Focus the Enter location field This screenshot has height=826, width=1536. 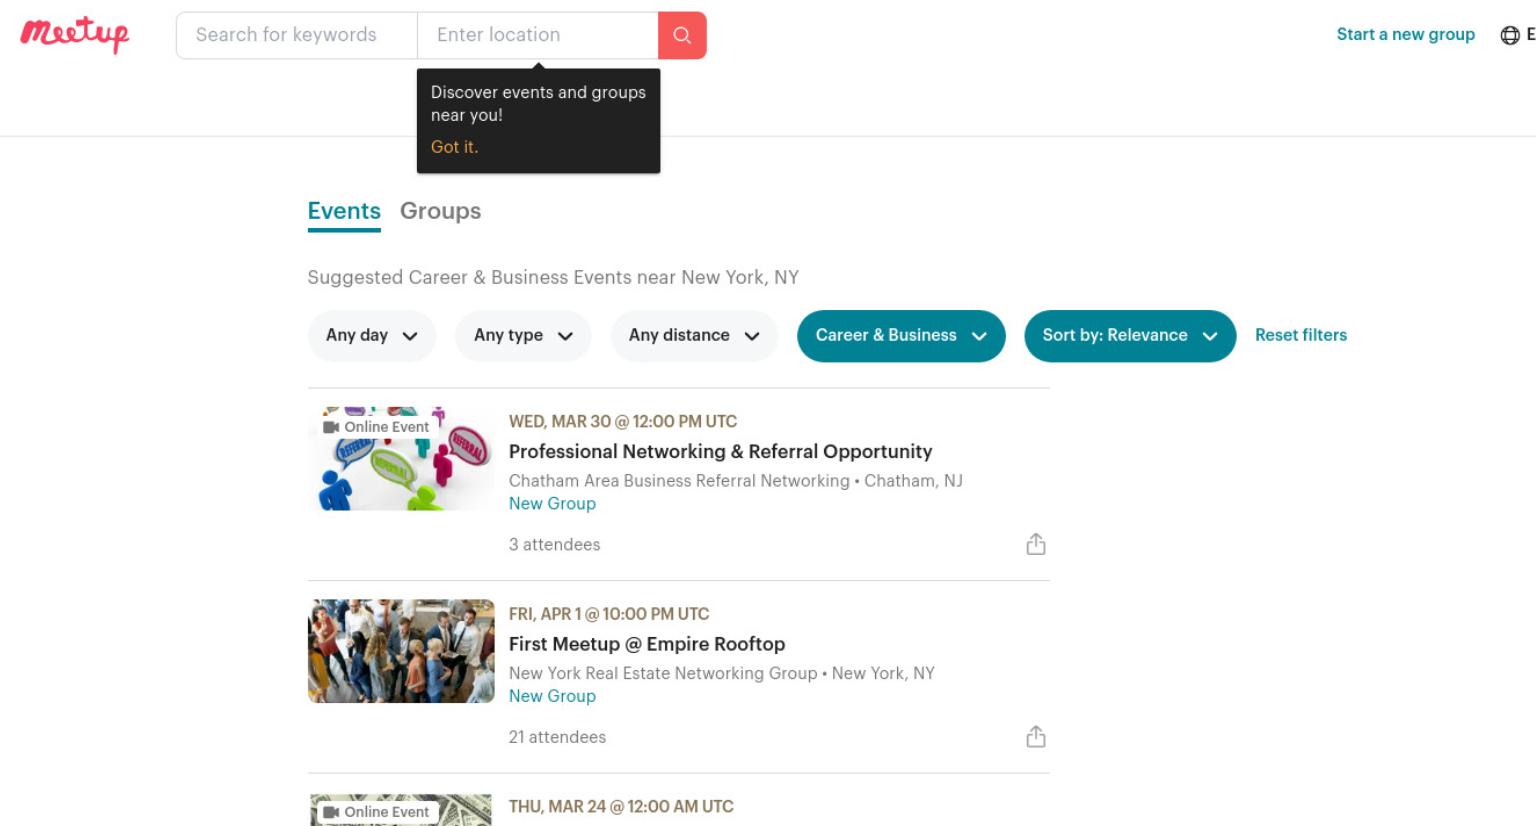coord(538,35)
